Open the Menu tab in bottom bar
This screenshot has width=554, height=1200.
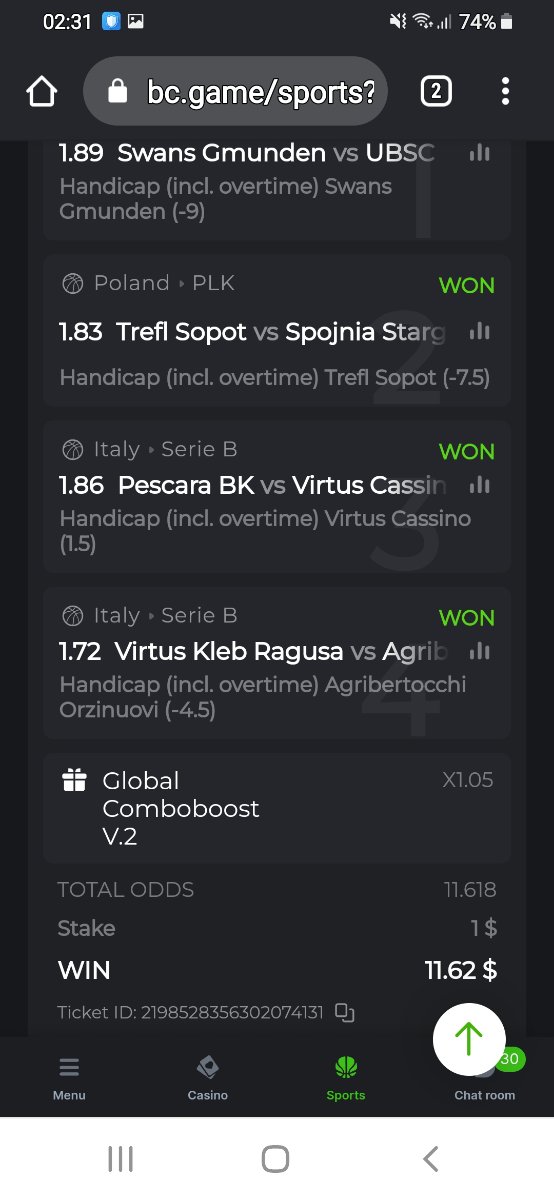[x=69, y=1078]
